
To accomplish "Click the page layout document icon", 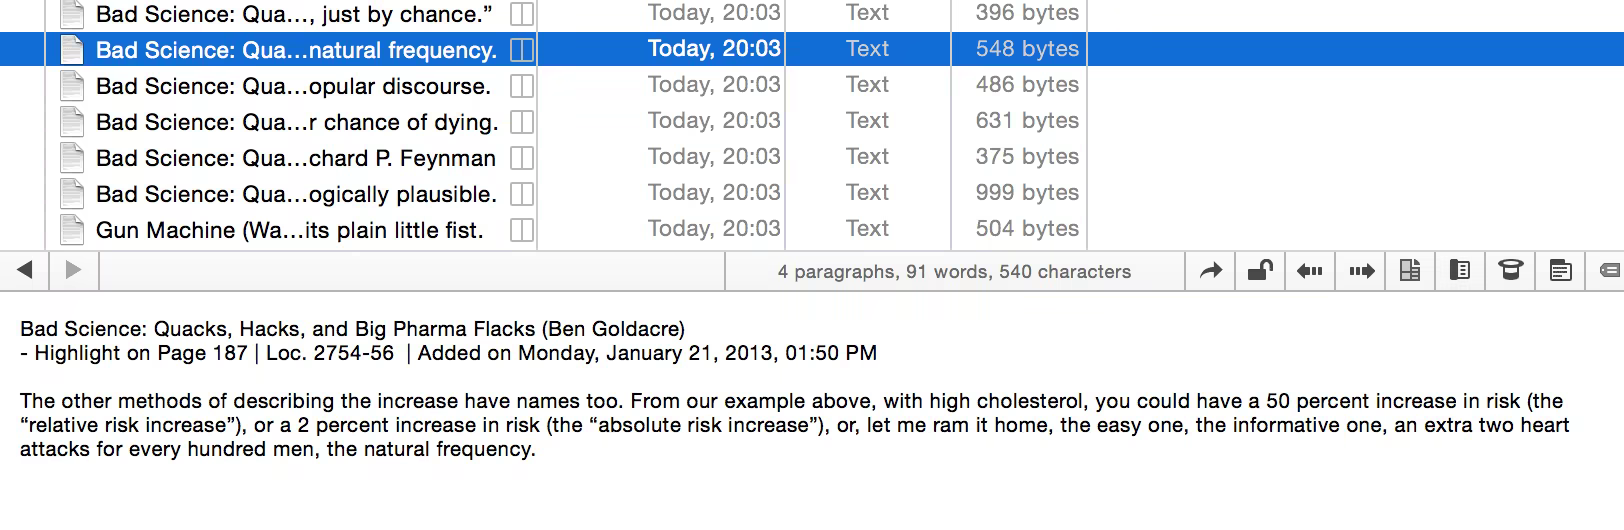I will coord(1410,270).
